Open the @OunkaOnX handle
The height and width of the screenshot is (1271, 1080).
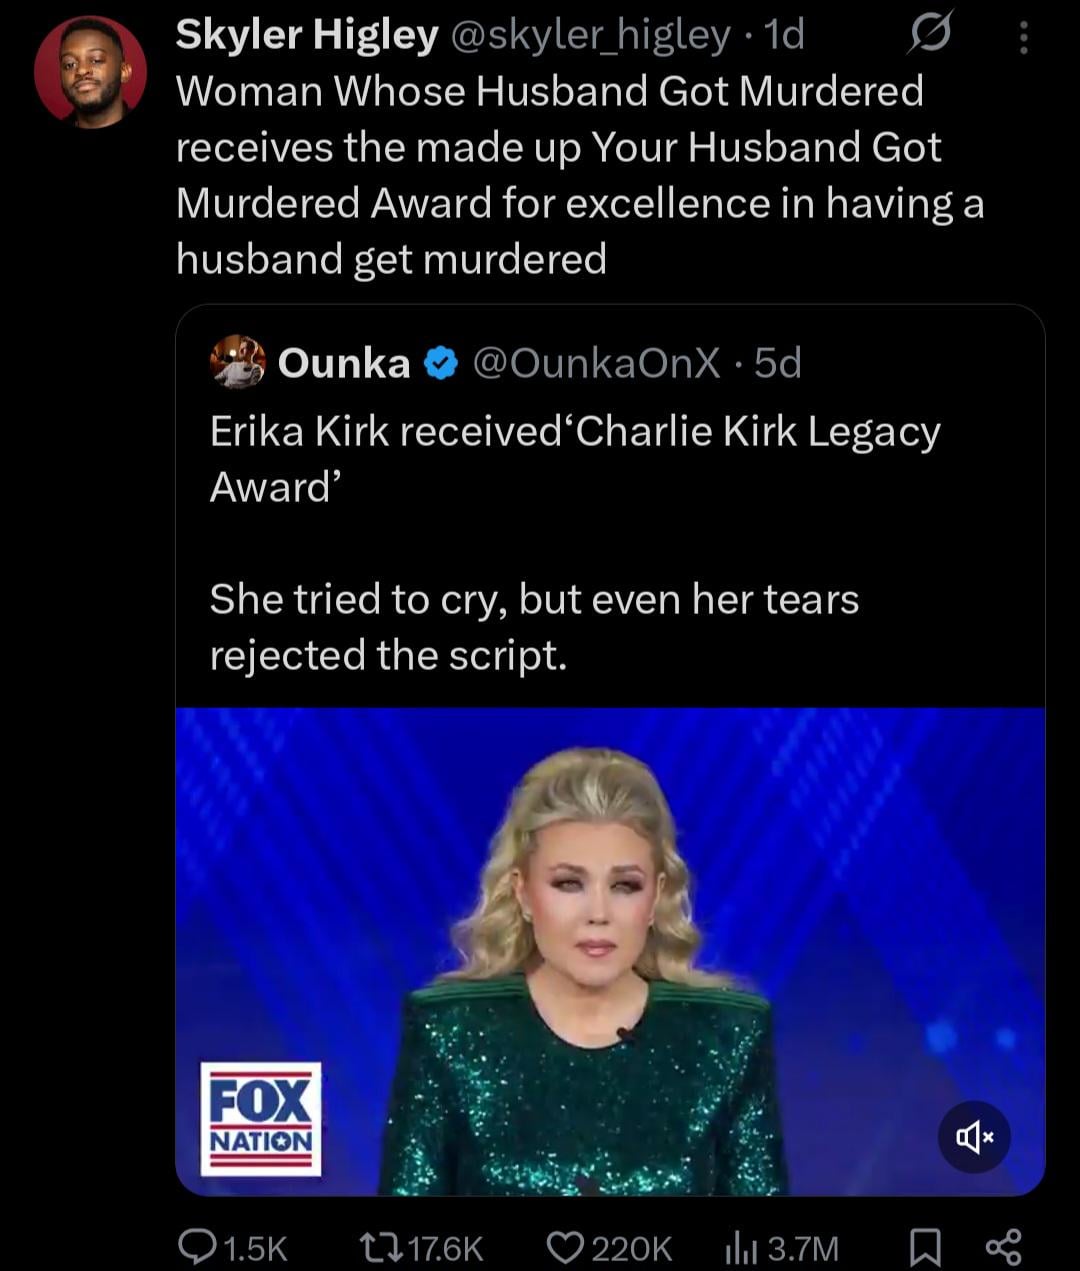pyautogui.click(x=595, y=364)
